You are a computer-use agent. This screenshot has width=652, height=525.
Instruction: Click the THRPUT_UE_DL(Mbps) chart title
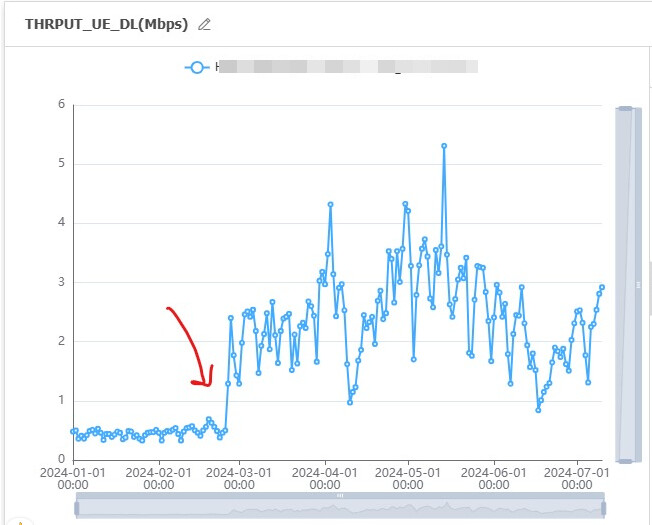(106, 24)
